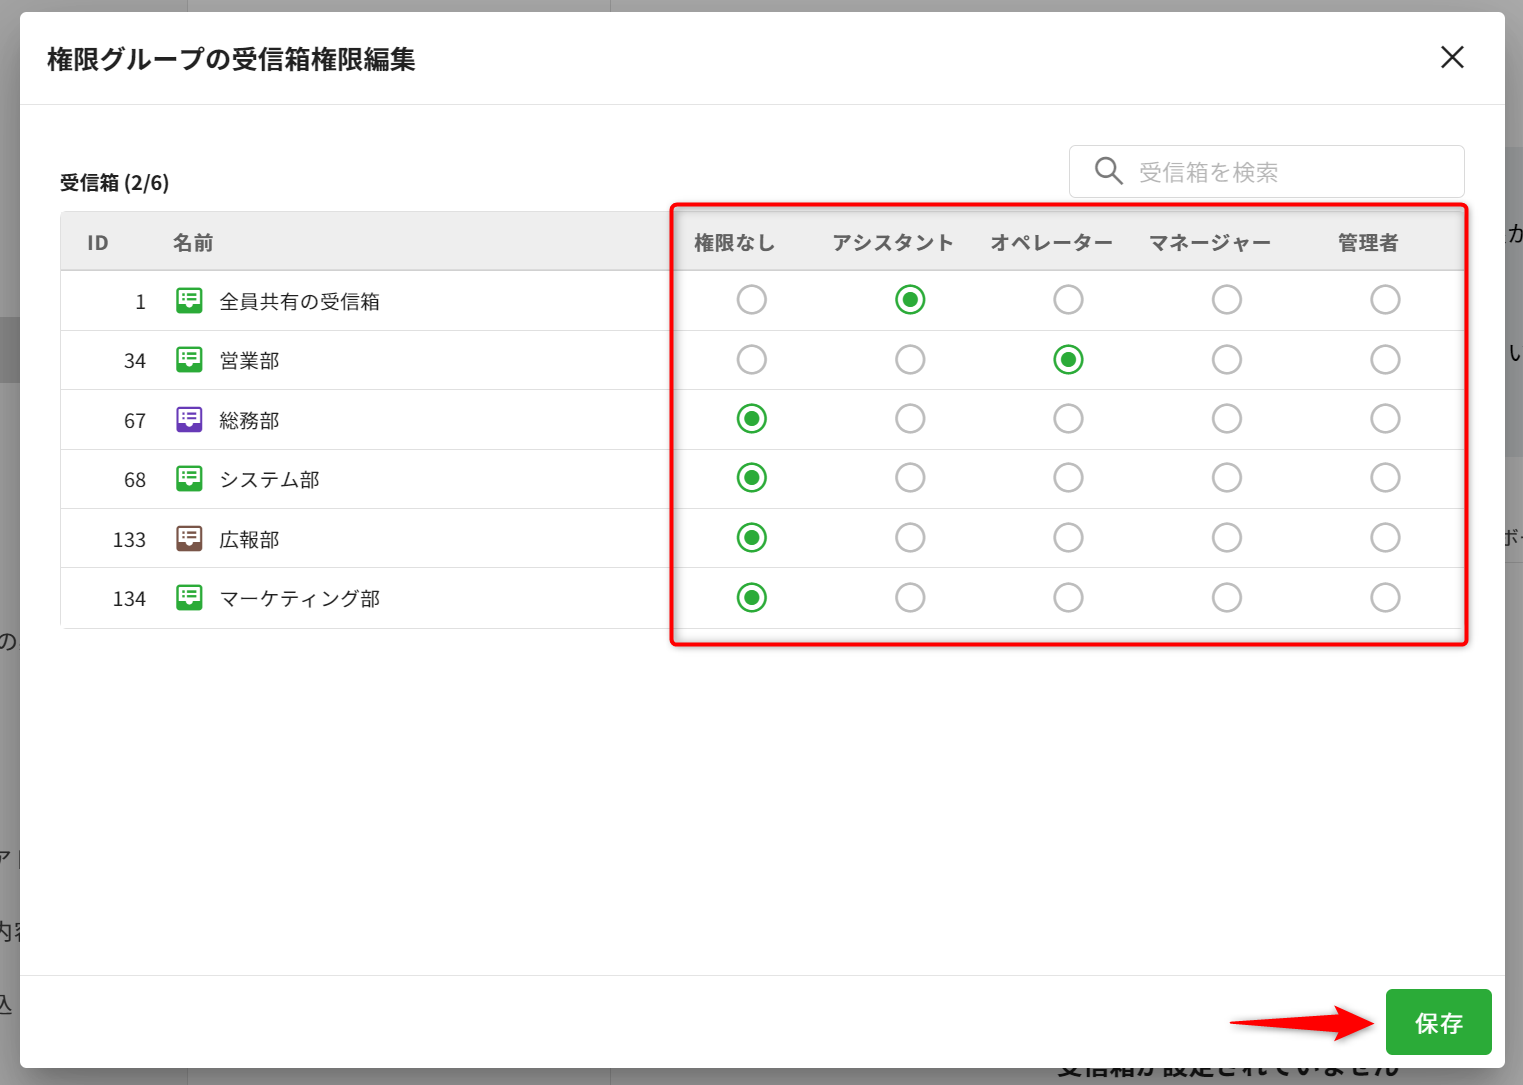Set 全員共有の受信箱 to オペレーター
The height and width of the screenshot is (1085, 1523).
pos(1068,300)
